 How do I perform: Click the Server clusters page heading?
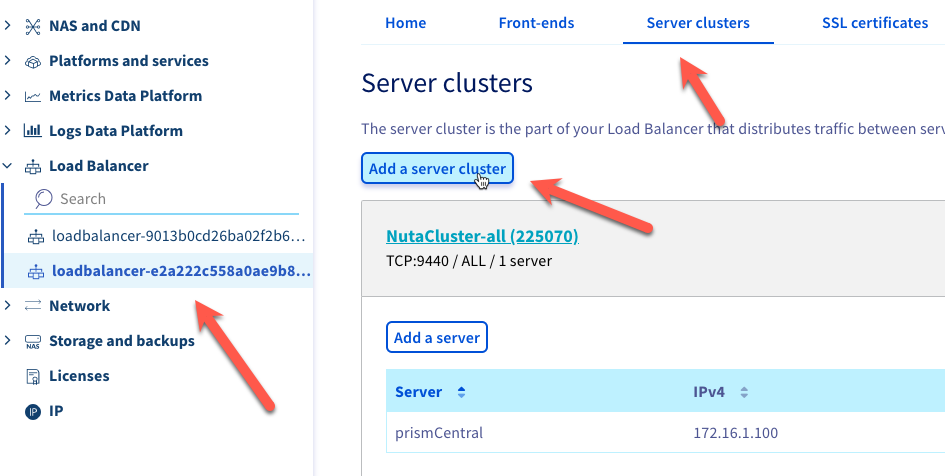coord(447,83)
